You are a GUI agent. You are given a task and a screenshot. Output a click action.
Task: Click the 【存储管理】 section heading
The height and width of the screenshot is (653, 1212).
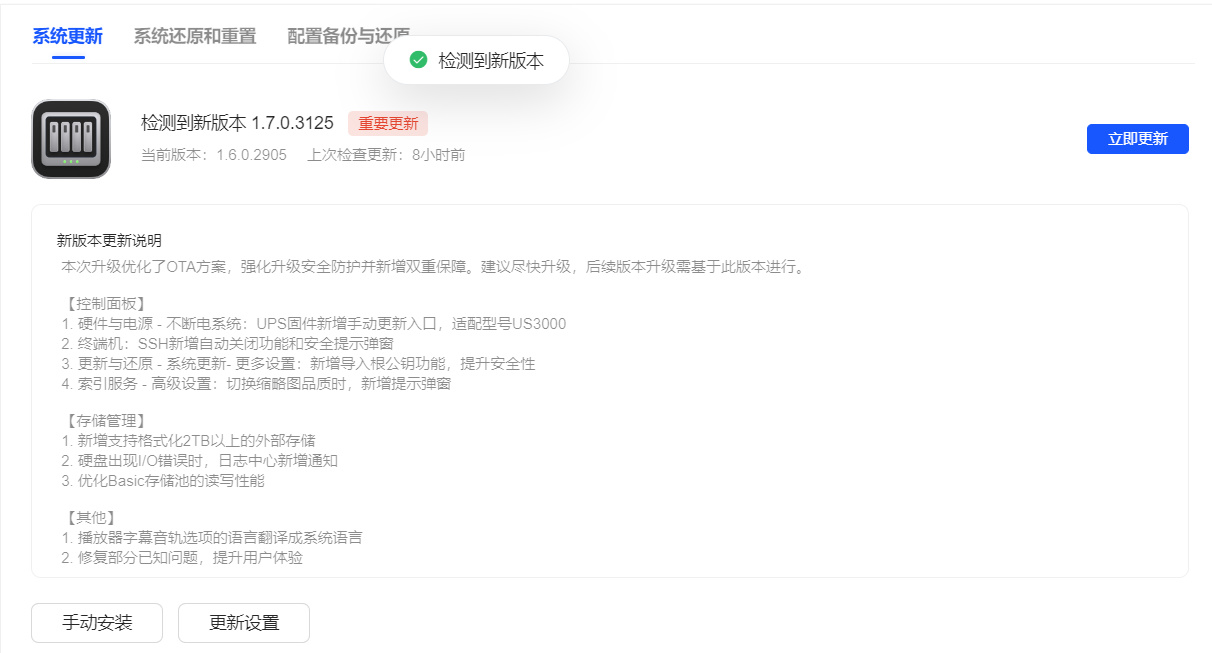[x=105, y=421]
